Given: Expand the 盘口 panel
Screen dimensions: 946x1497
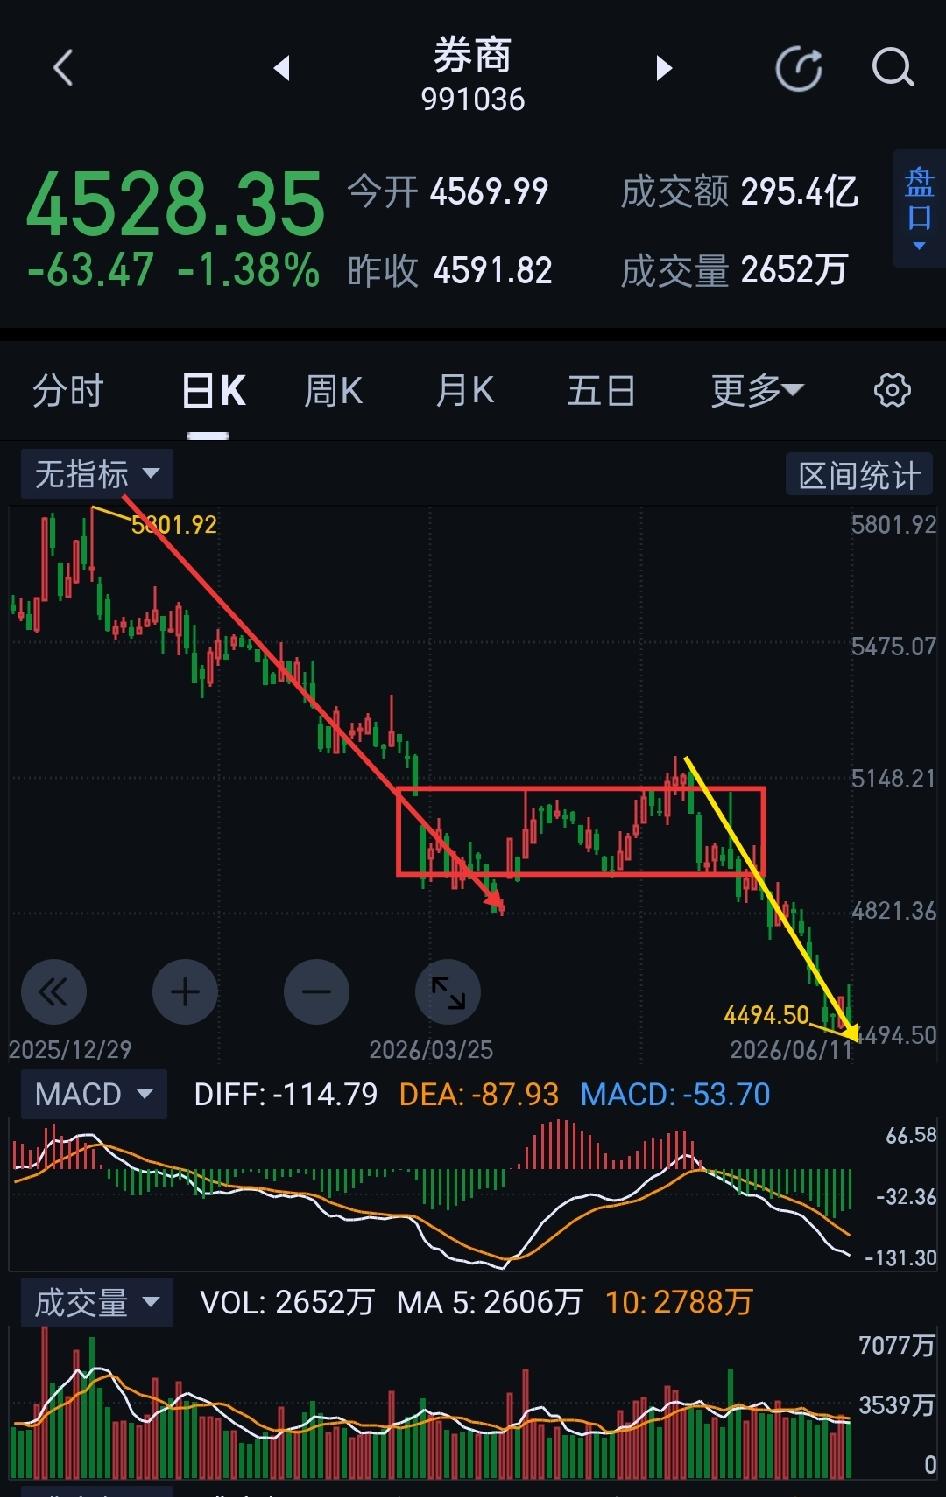Looking at the screenshot, I should click(919, 208).
